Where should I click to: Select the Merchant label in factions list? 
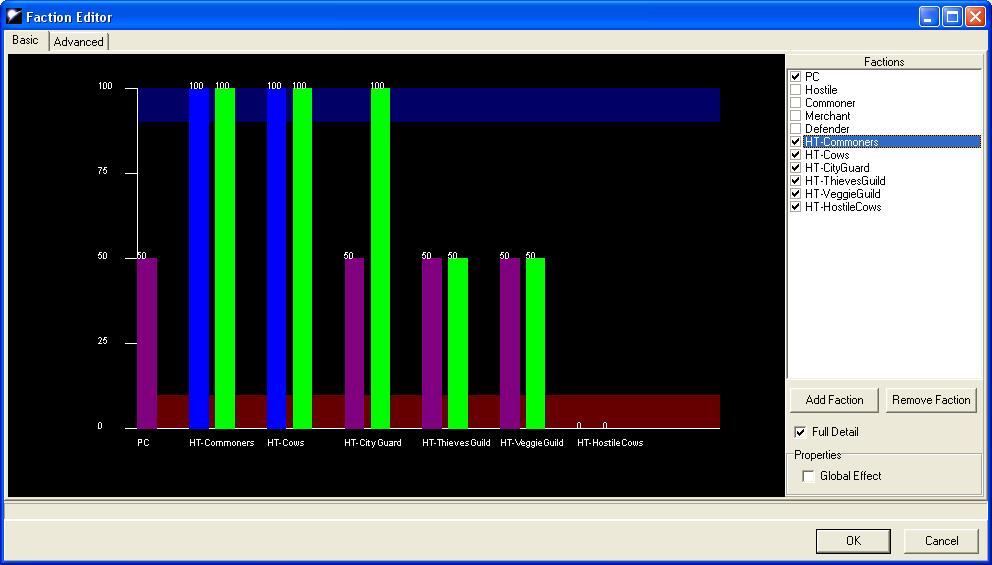coord(828,116)
